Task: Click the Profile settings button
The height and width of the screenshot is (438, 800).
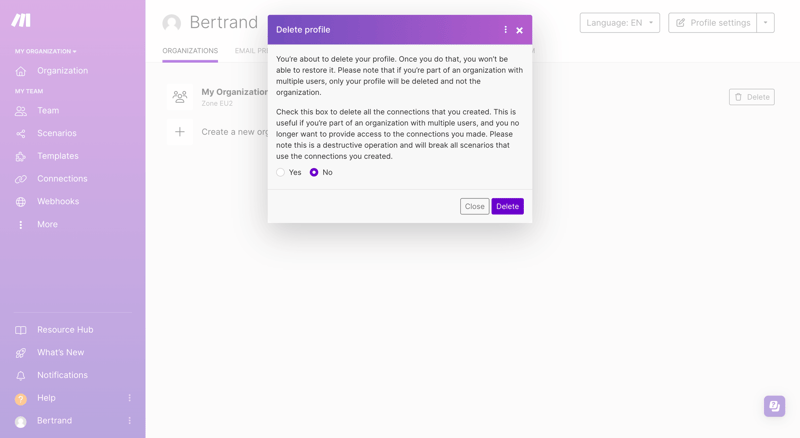Action: pyautogui.click(x=712, y=23)
